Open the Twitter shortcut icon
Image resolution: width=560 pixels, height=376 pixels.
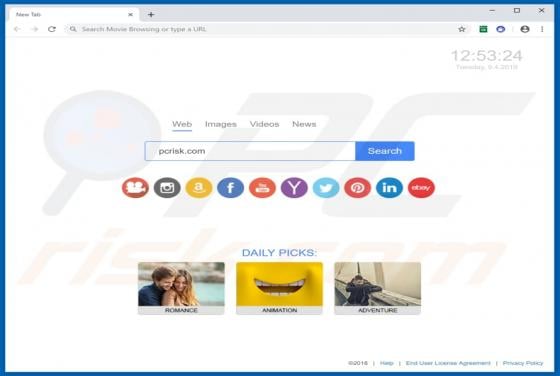click(x=326, y=187)
